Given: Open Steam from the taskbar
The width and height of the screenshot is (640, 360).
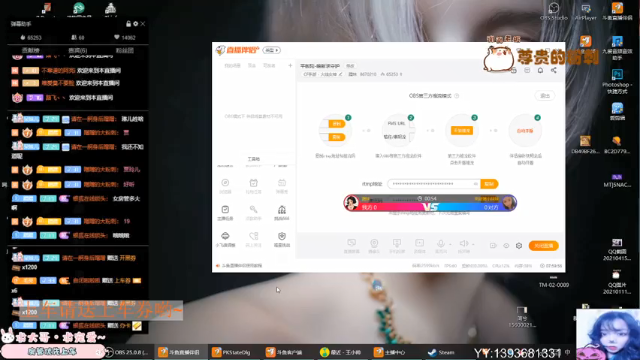Looking at the screenshot, I should click(x=441, y=352).
